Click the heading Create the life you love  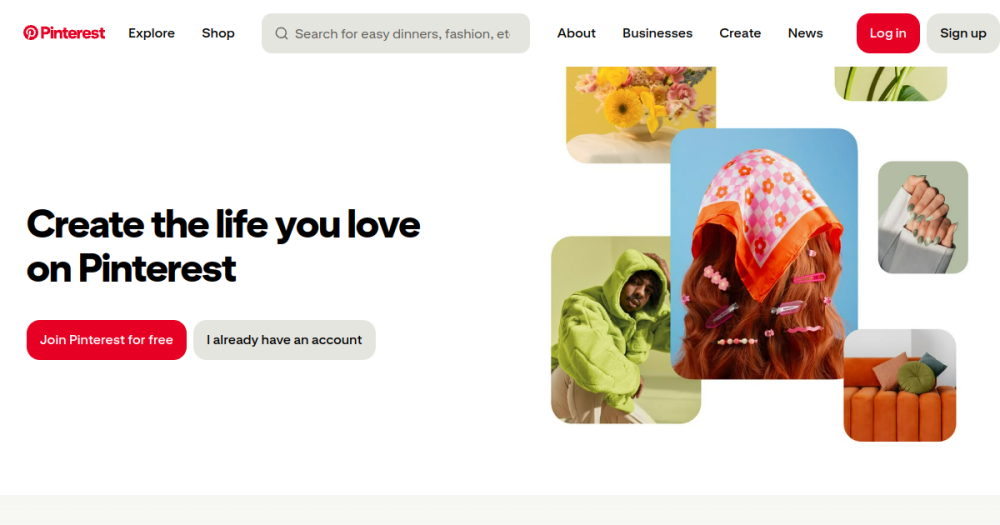(223, 246)
